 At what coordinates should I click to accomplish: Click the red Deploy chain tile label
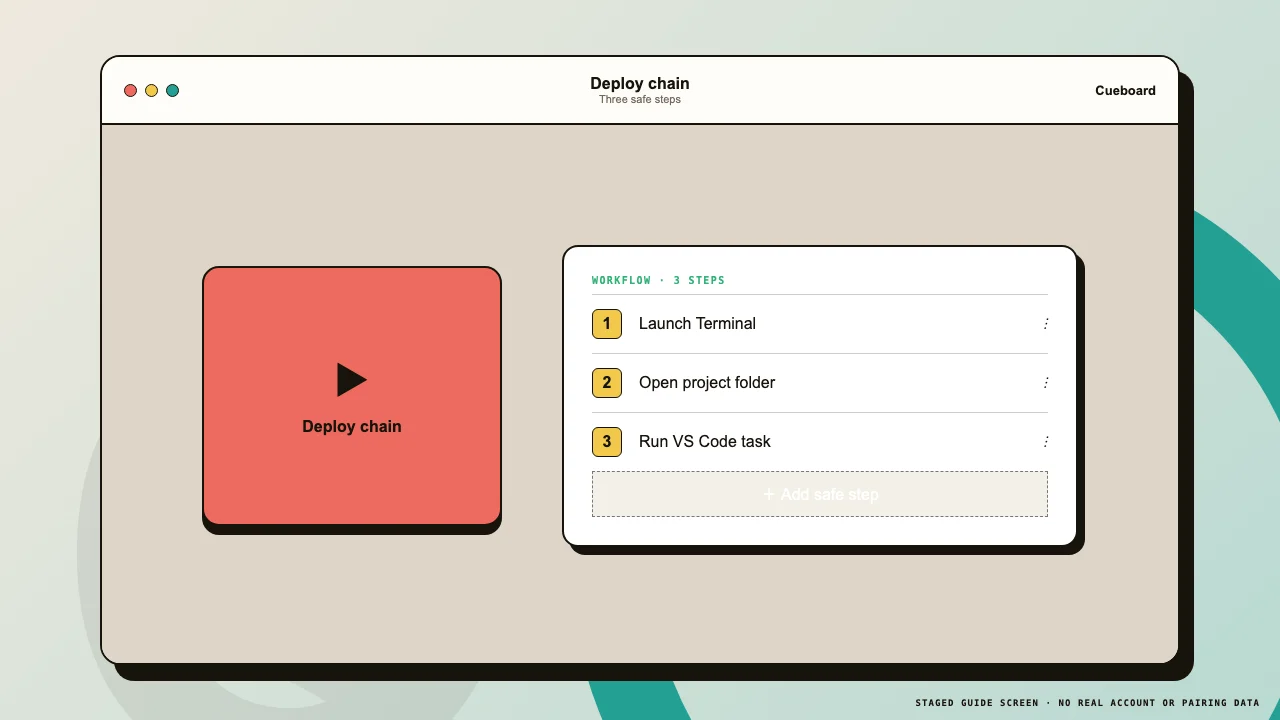pyautogui.click(x=352, y=426)
